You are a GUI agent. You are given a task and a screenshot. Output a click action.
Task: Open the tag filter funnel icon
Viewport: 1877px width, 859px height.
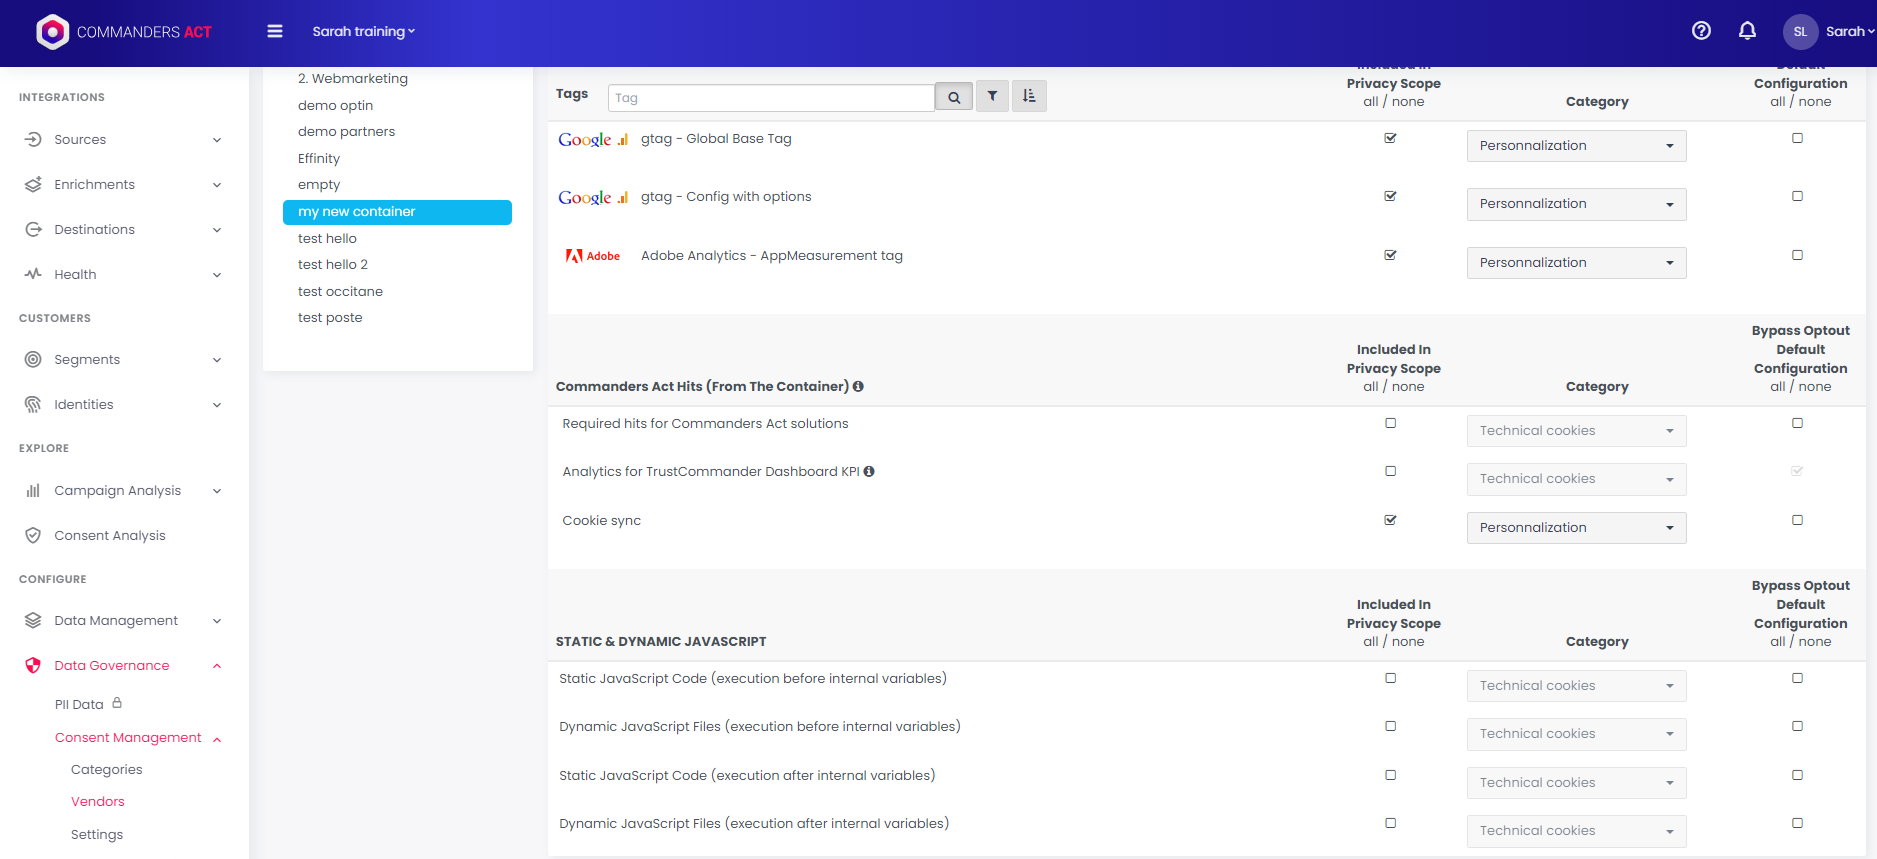pyautogui.click(x=992, y=96)
